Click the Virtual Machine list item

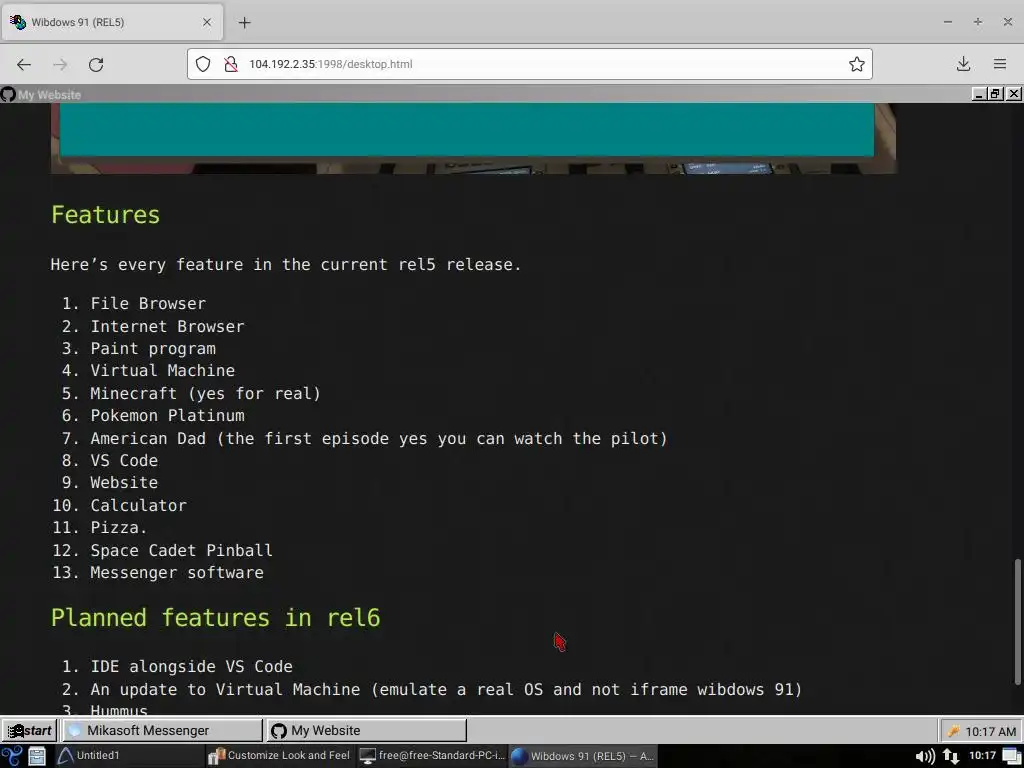163,370
